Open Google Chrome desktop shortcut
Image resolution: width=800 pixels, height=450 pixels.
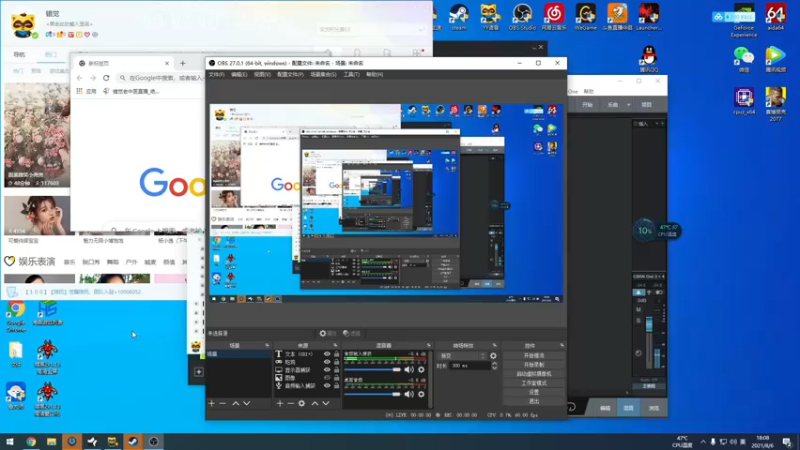(x=16, y=316)
